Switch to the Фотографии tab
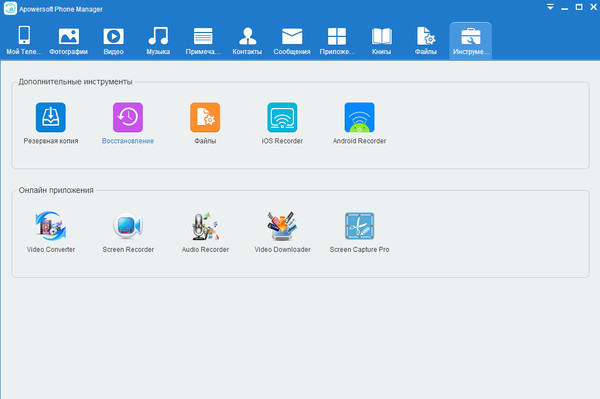Viewport: 600px width, 399px height. pyautogui.click(x=68, y=41)
